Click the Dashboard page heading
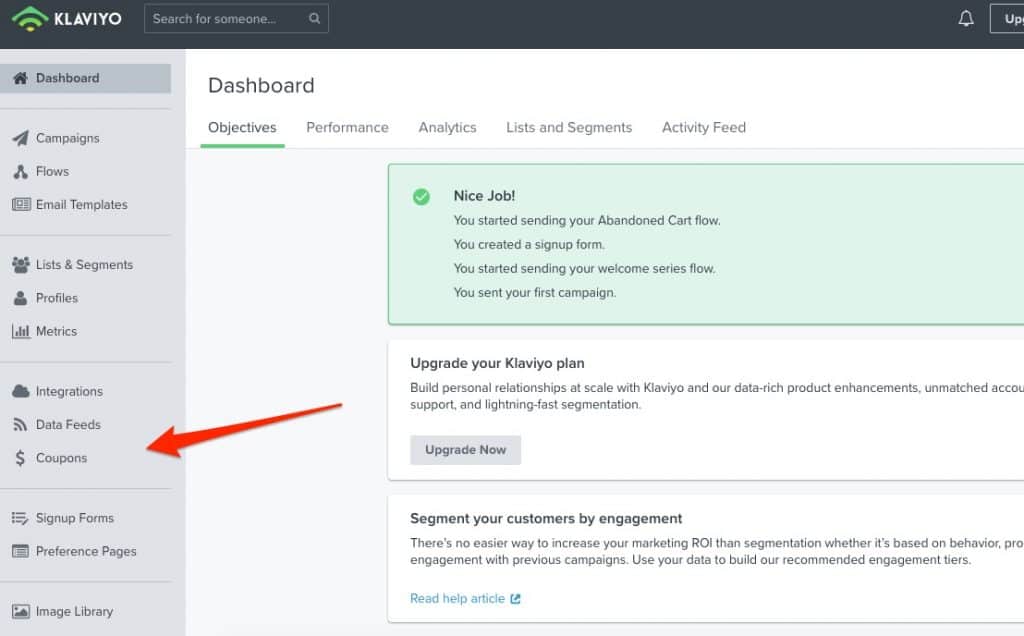The image size is (1024, 636). 261,86
